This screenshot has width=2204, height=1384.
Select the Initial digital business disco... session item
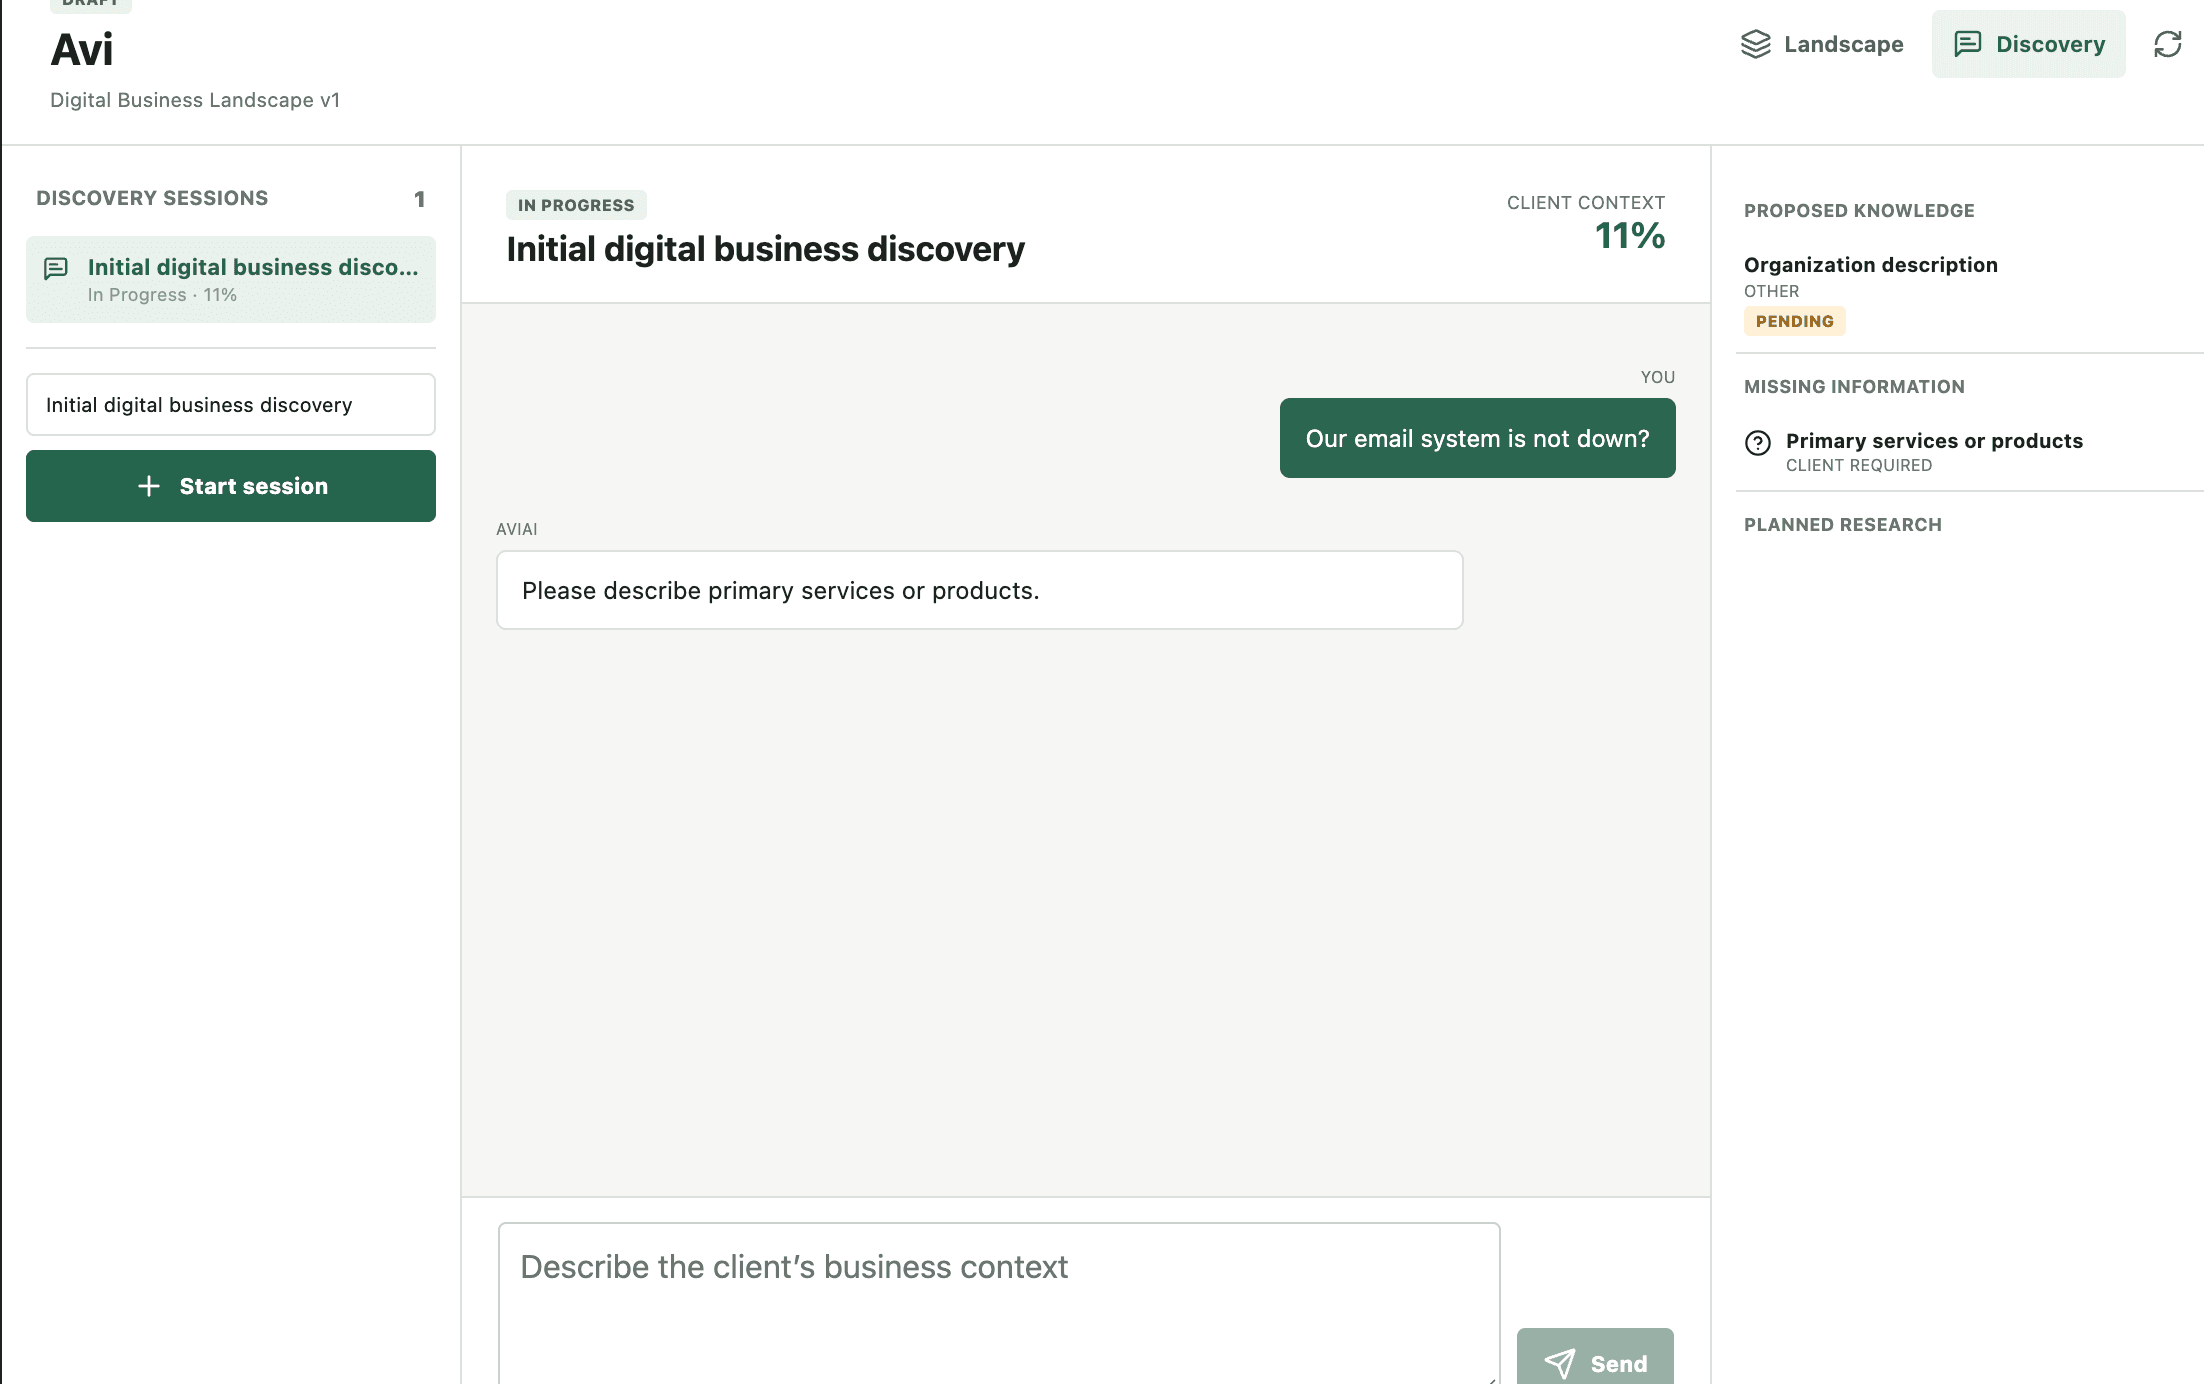point(231,279)
